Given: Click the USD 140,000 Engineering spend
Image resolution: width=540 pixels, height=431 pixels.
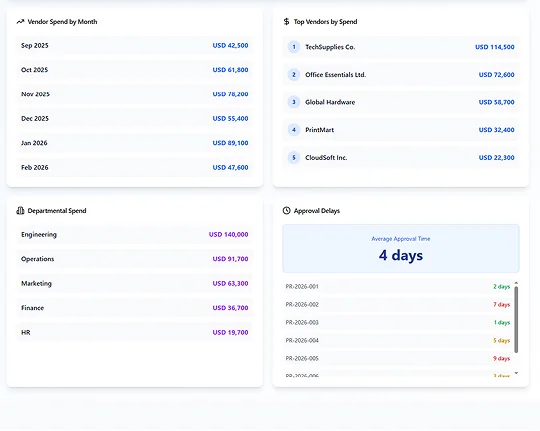Looking at the screenshot, I should 229,235.
